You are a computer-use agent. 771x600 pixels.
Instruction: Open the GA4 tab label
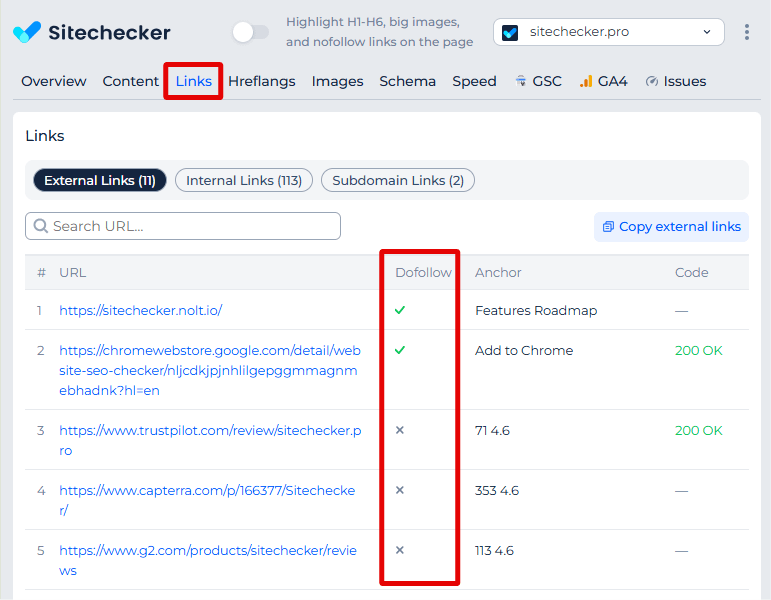(612, 81)
